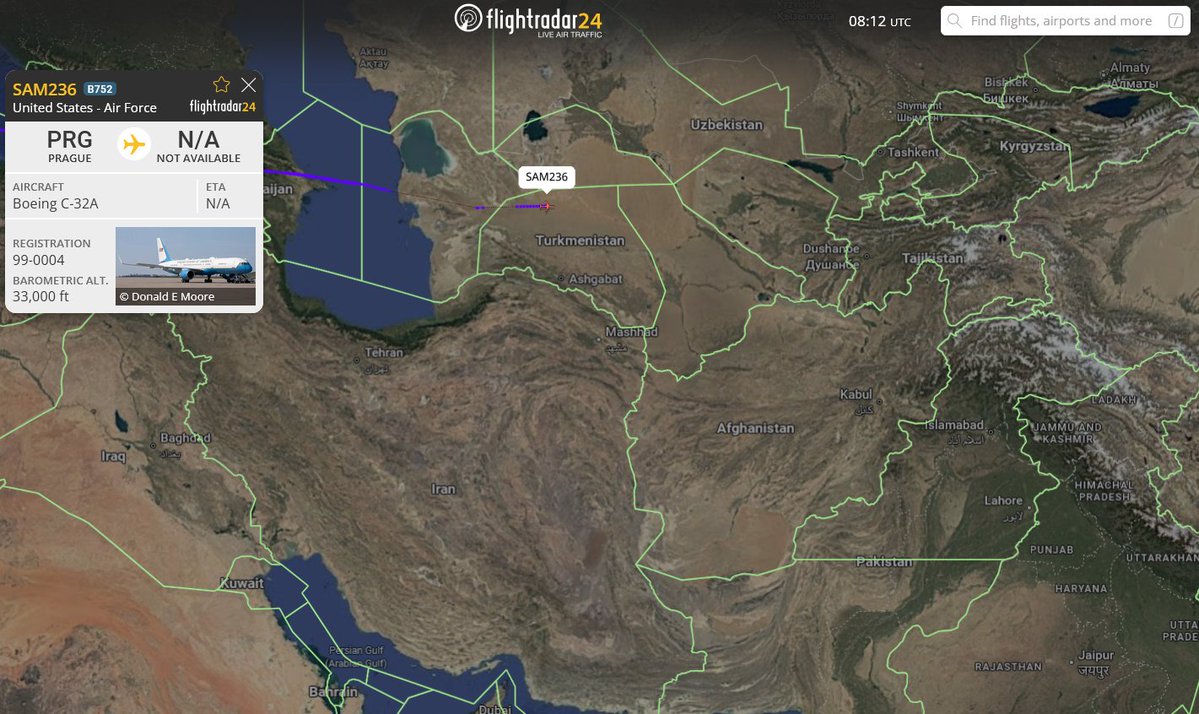This screenshot has height=714, width=1199.
Task: Click the Tajikistan country label
Action: pos(932,258)
